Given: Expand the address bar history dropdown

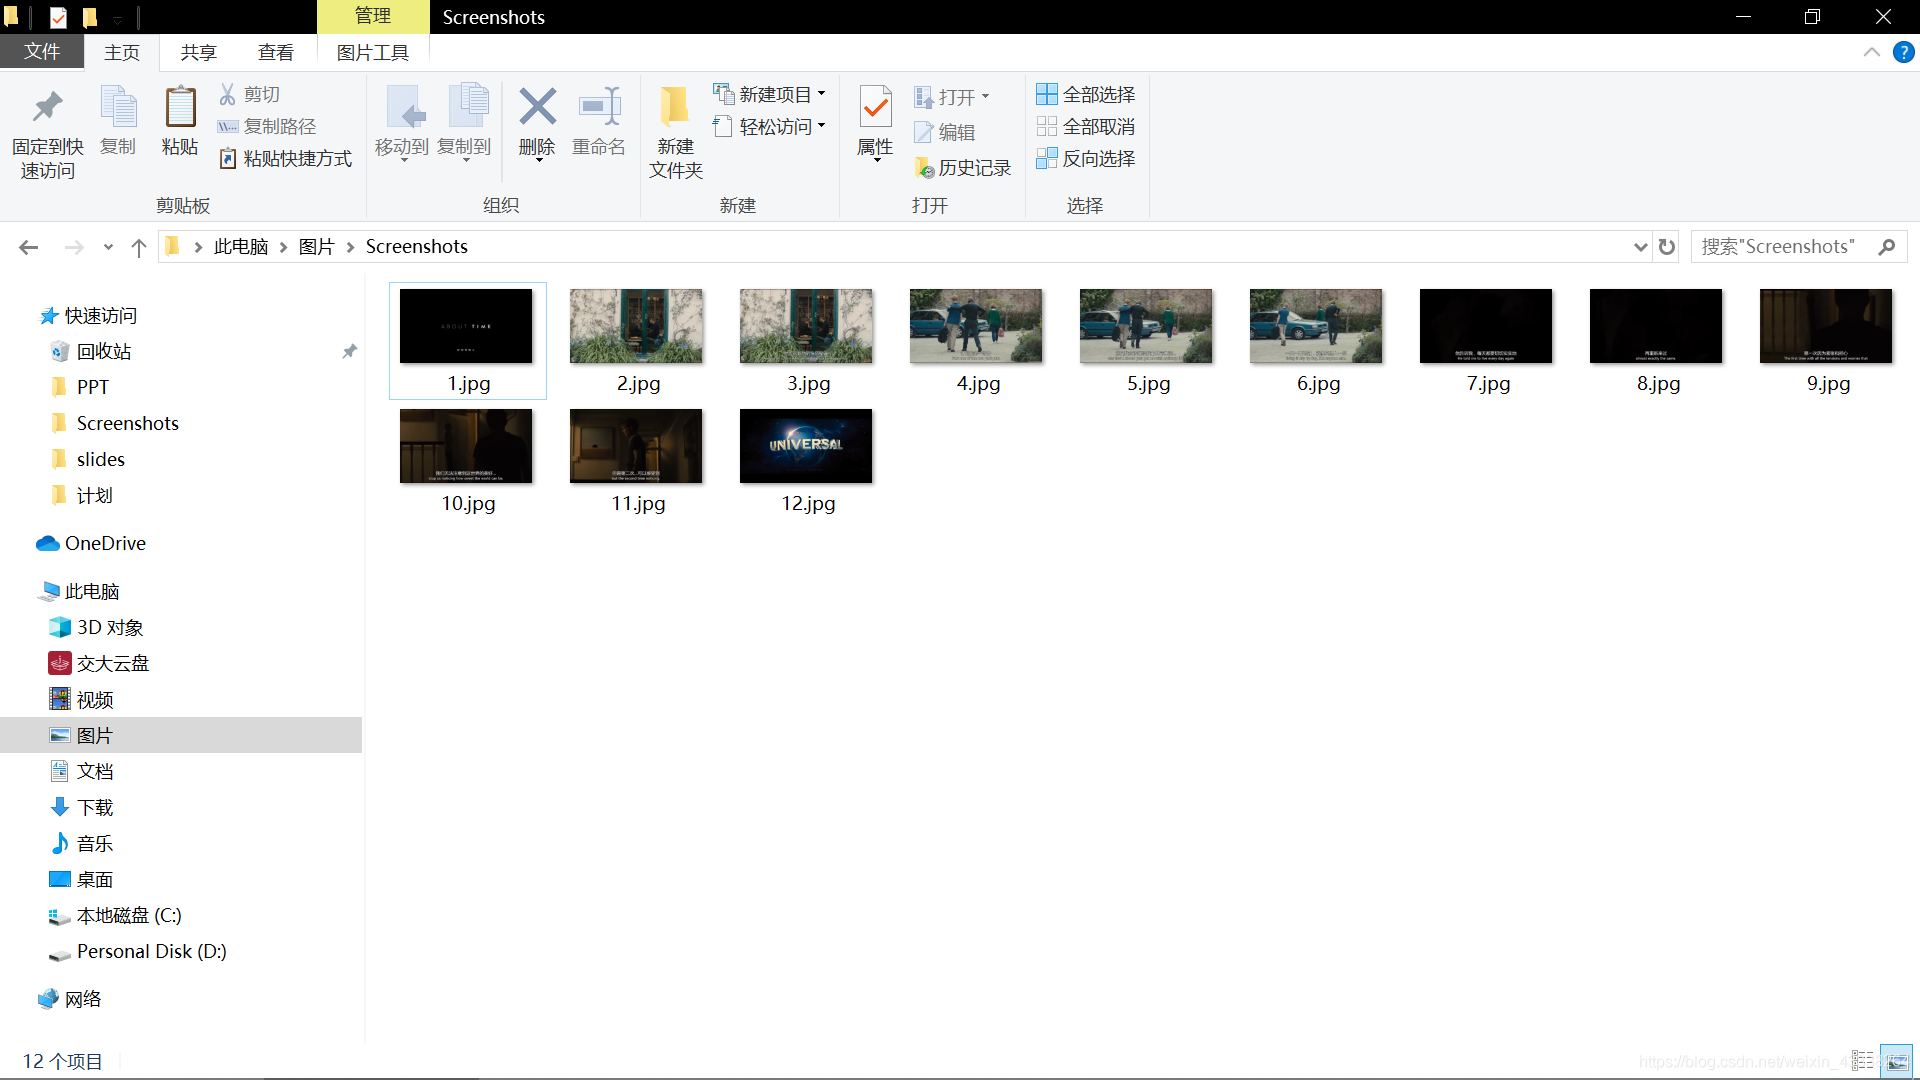Looking at the screenshot, I should pos(1640,247).
